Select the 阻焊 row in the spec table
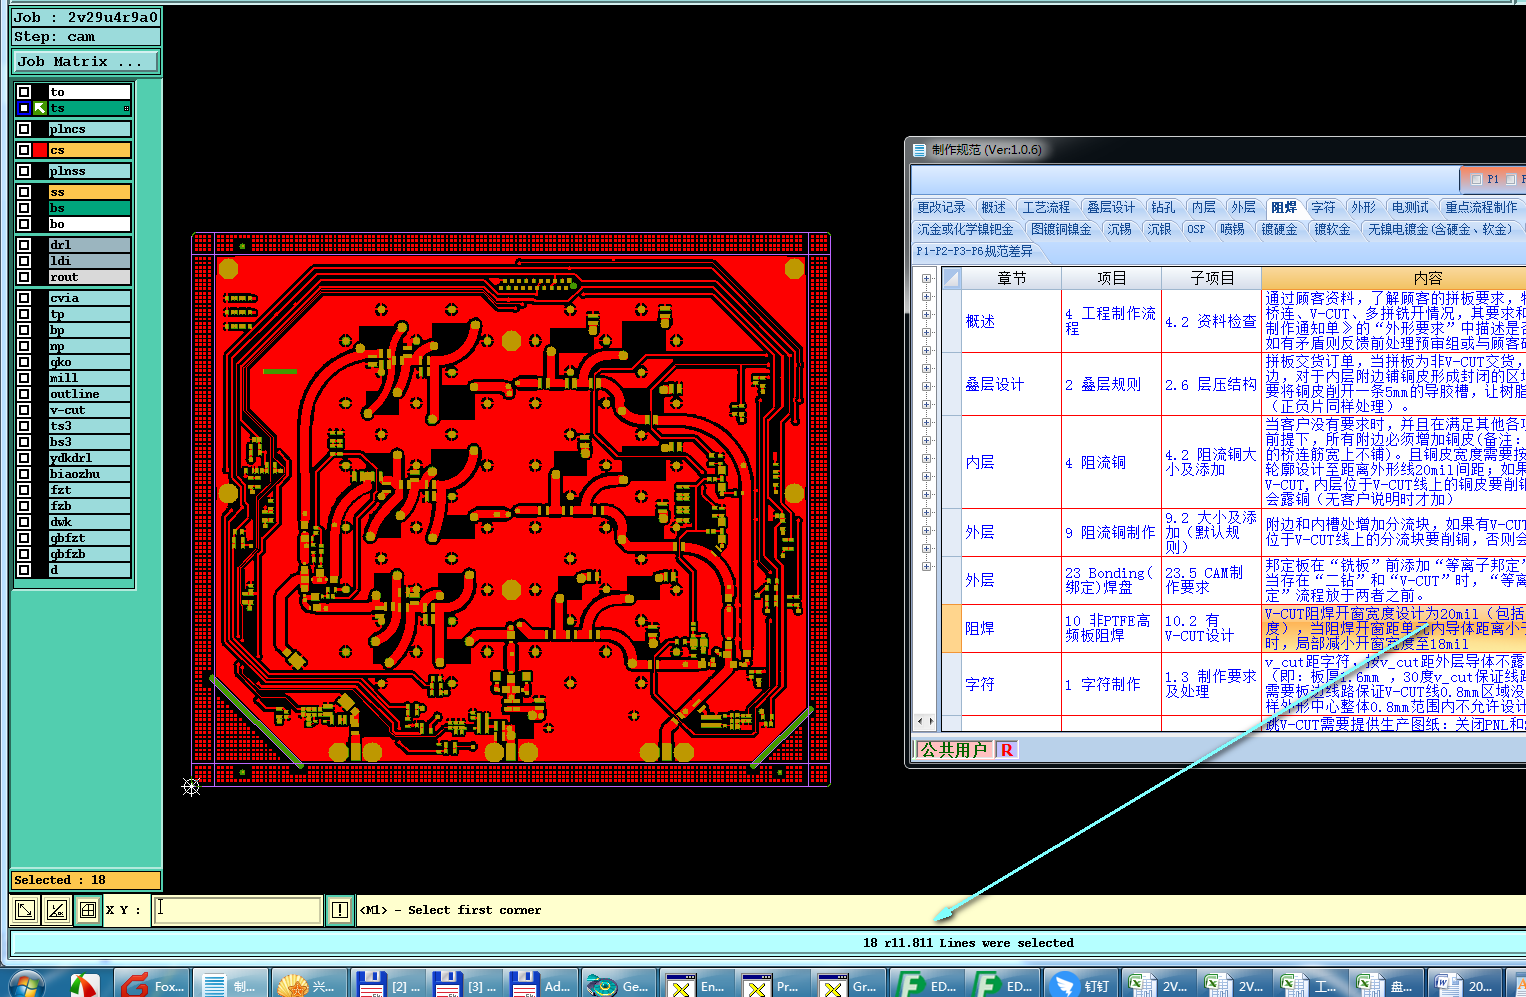This screenshot has width=1526, height=997. pos(1234,628)
